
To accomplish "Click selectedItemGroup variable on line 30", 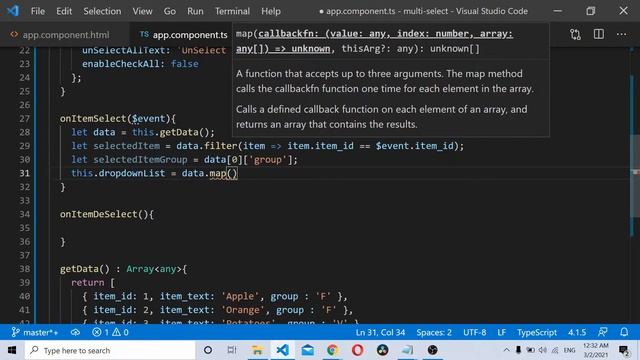I will (x=140, y=160).
